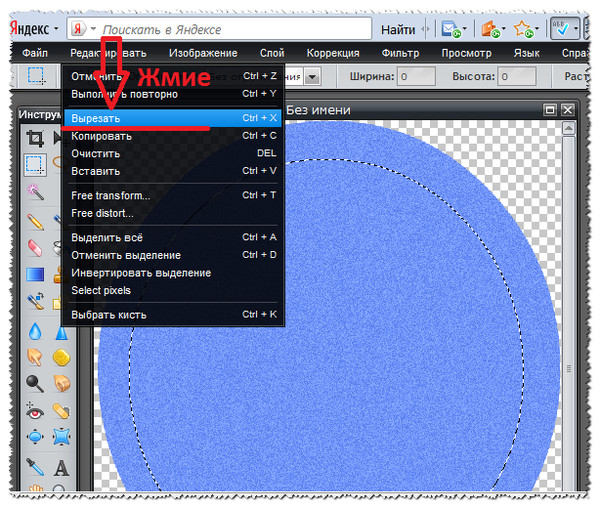Screen dimensions: 600x508
Task: Expand the wallet icon dropdown arrow
Action: 504,29
